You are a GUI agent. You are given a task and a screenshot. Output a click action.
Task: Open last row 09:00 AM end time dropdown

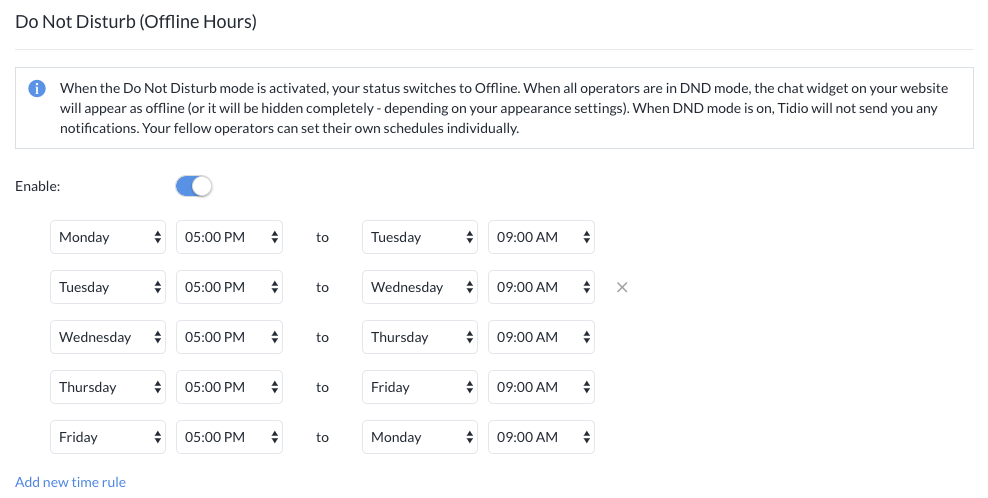541,437
